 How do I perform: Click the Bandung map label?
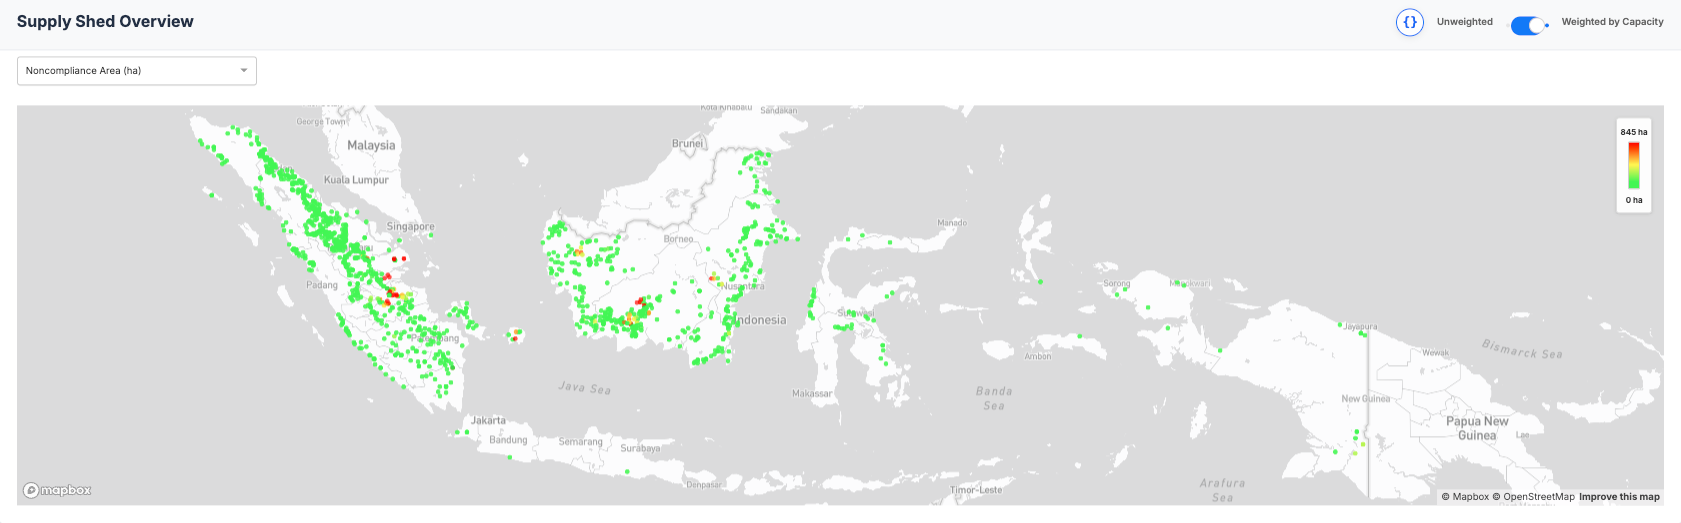tap(508, 440)
